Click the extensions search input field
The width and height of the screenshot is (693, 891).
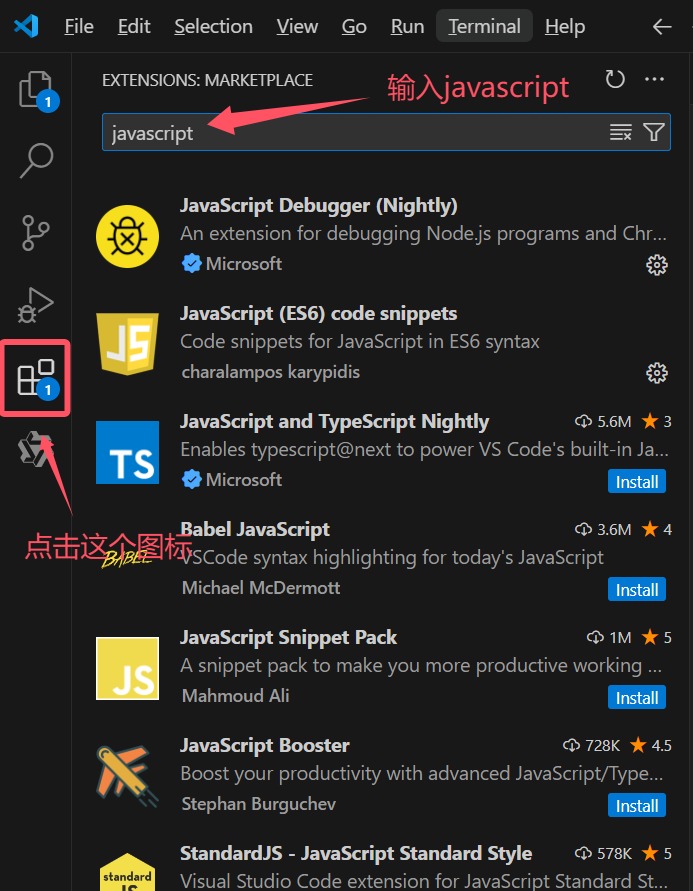(350, 133)
